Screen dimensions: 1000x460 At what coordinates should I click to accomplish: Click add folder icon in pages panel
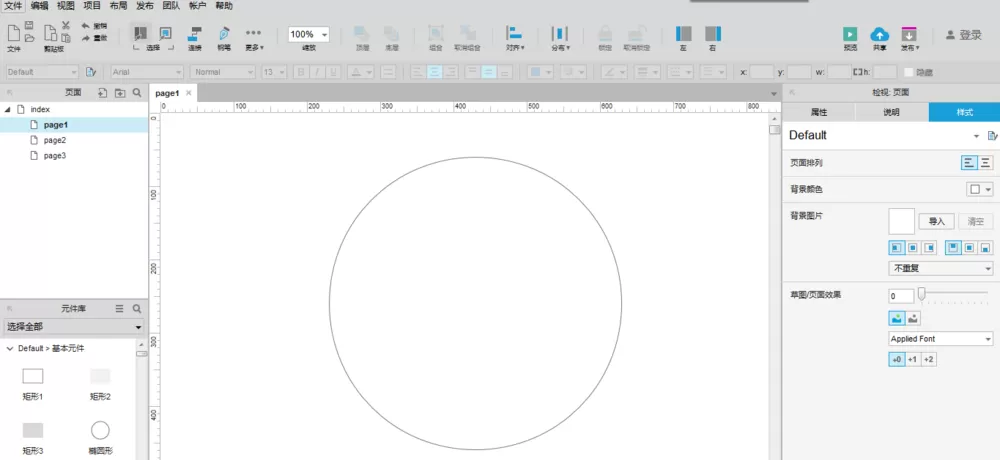coord(120,93)
